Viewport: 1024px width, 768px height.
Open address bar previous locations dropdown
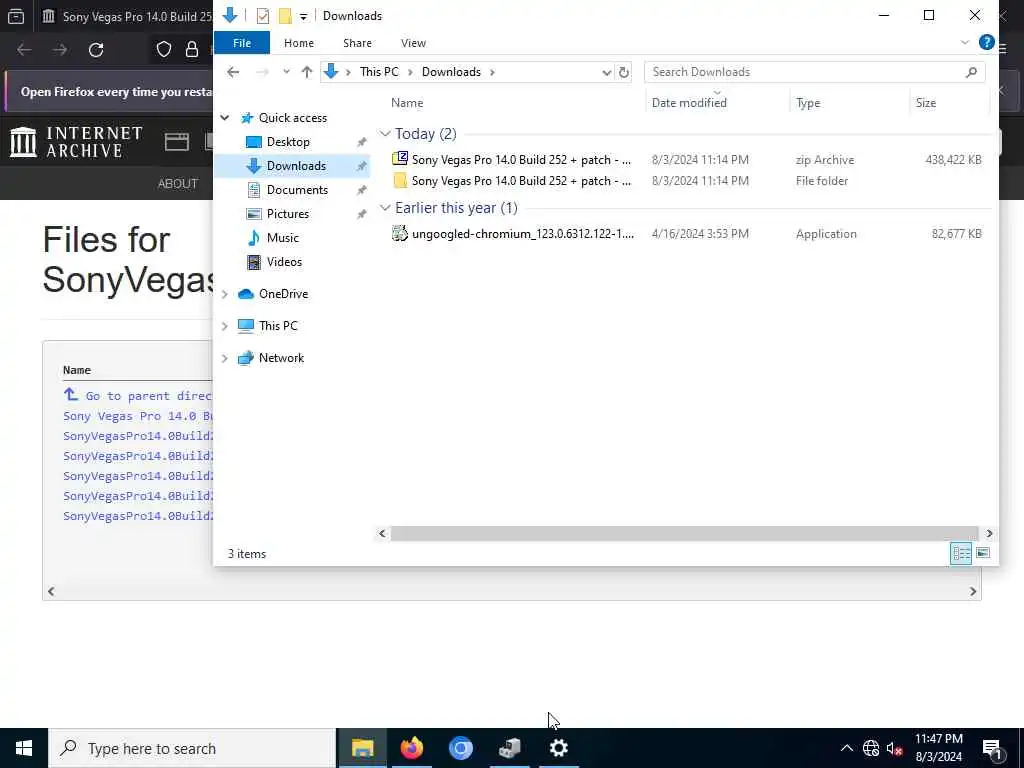pos(606,72)
